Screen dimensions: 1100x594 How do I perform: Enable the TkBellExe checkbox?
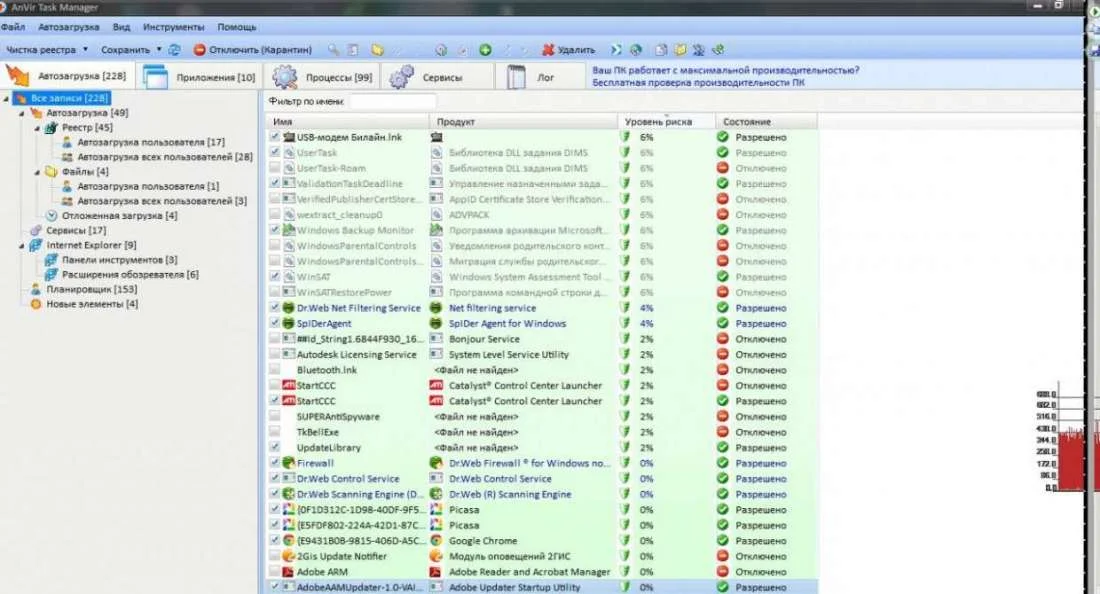[x=275, y=432]
